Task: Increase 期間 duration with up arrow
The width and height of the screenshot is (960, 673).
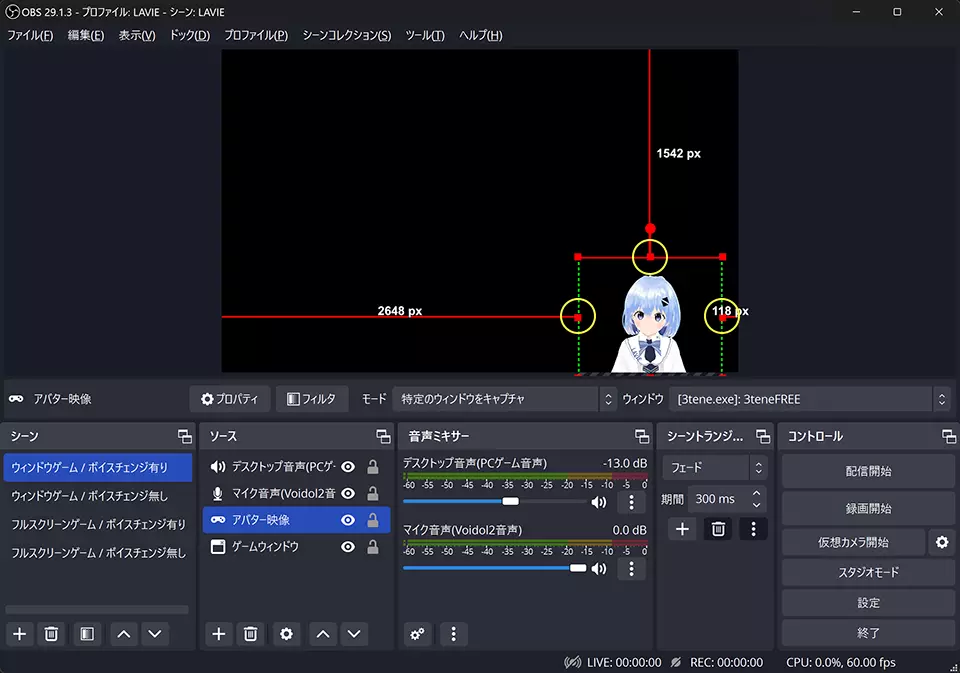Action: tap(757, 493)
